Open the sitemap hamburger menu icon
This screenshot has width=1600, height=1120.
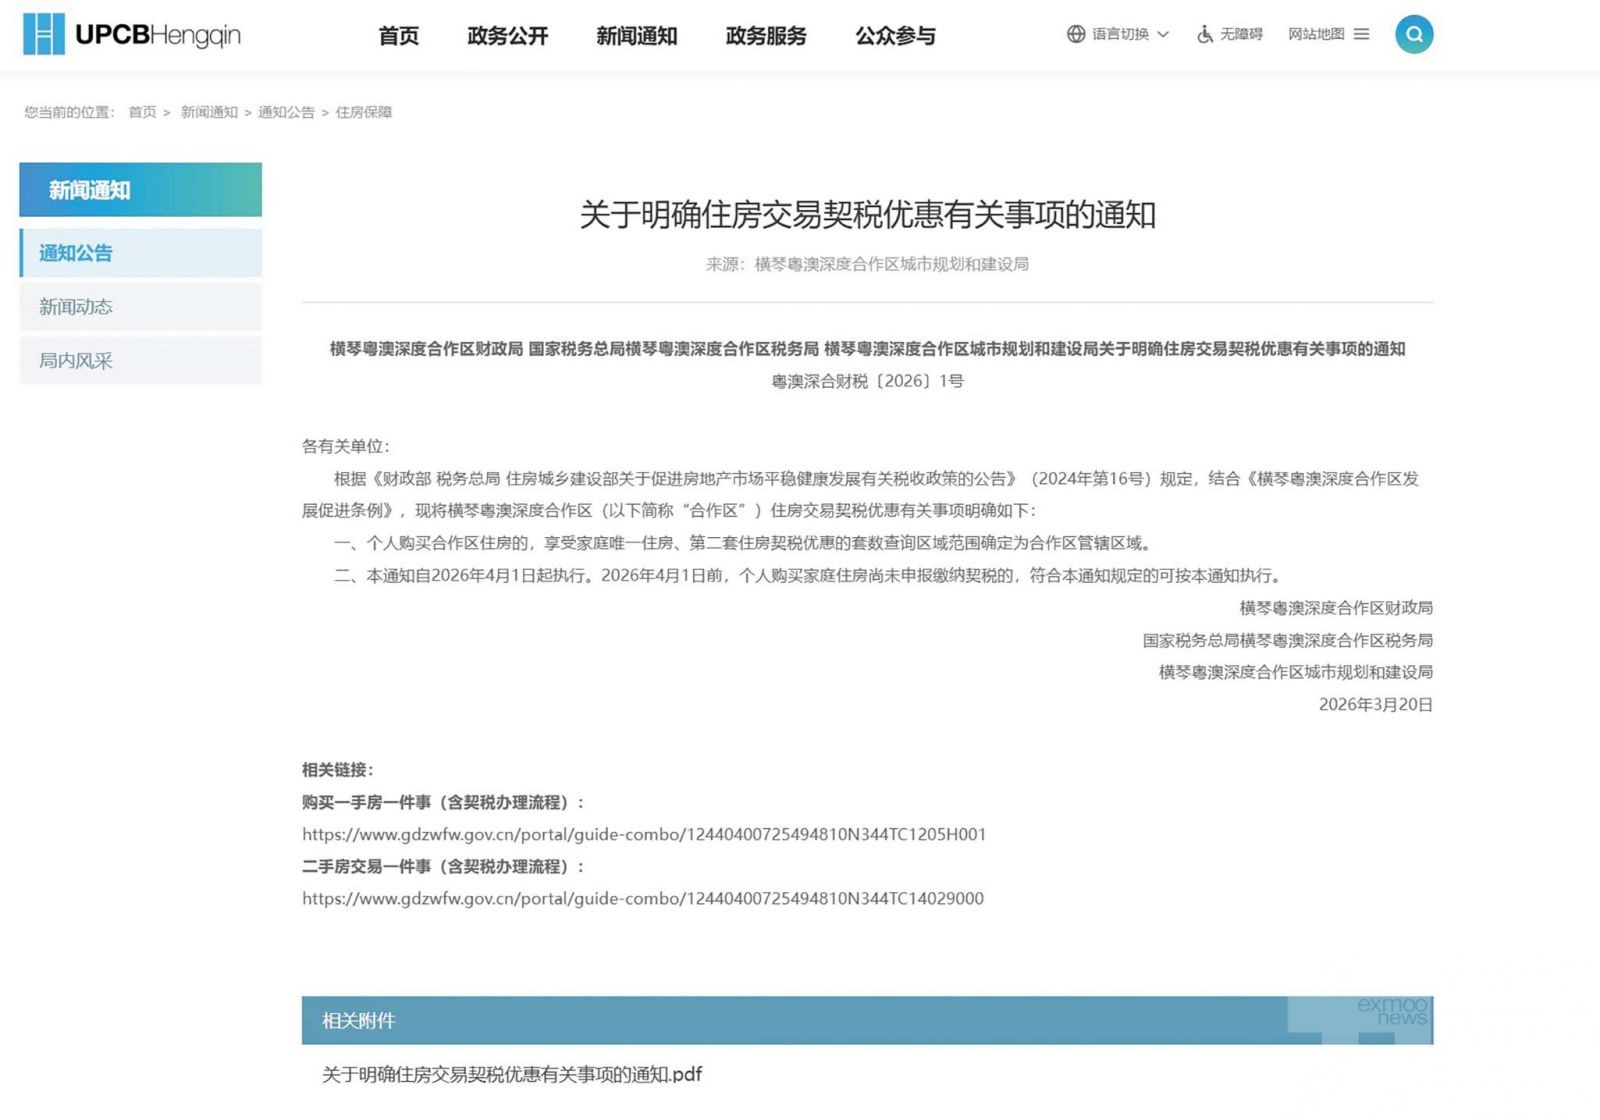pos(1361,32)
